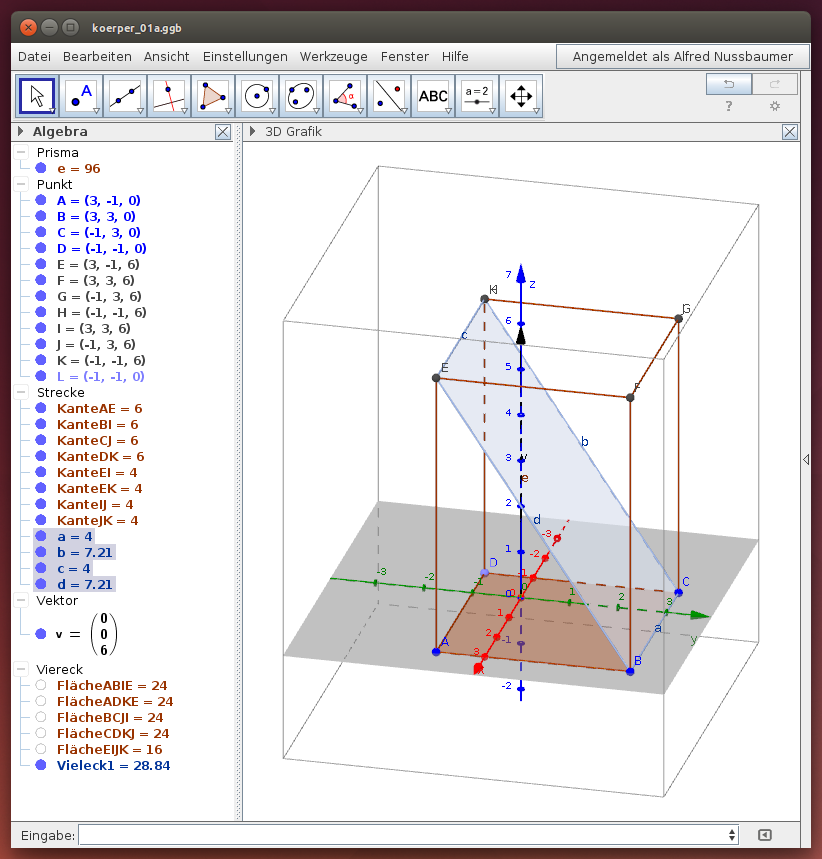The image size is (822, 859).
Task: Click into the Eingabe input field
Action: coord(403,835)
